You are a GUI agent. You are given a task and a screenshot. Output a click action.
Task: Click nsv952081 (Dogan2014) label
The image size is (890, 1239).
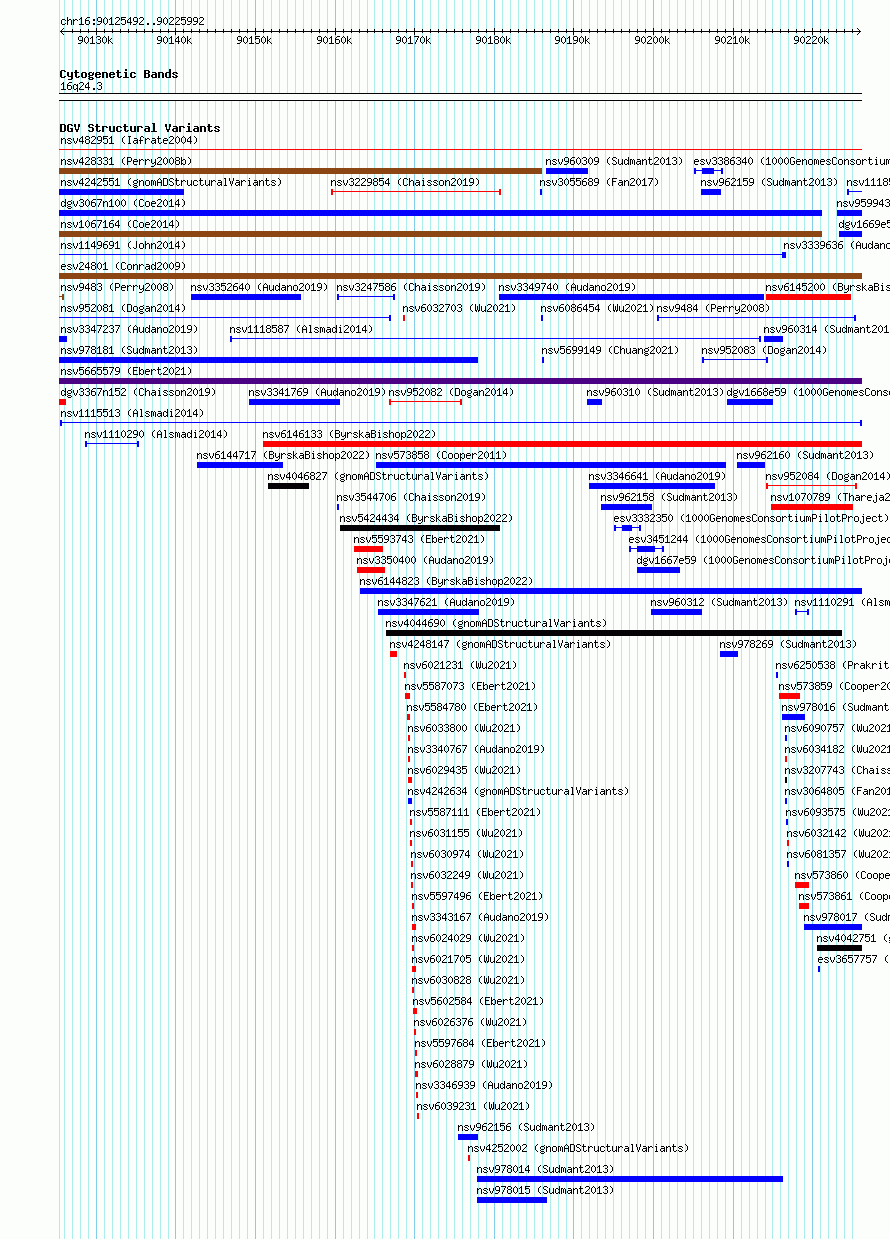tap(123, 308)
